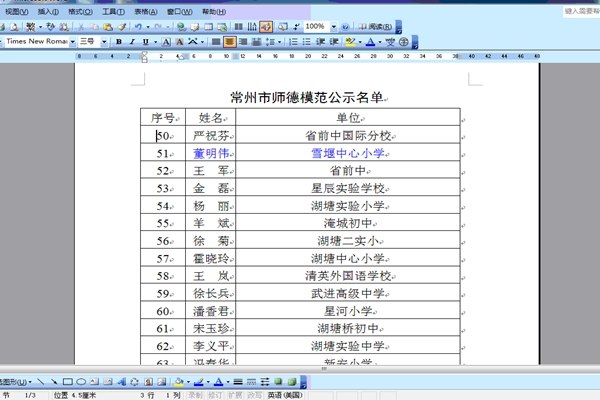Open the 插入 menu
The width and height of the screenshot is (600, 400).
48,12
